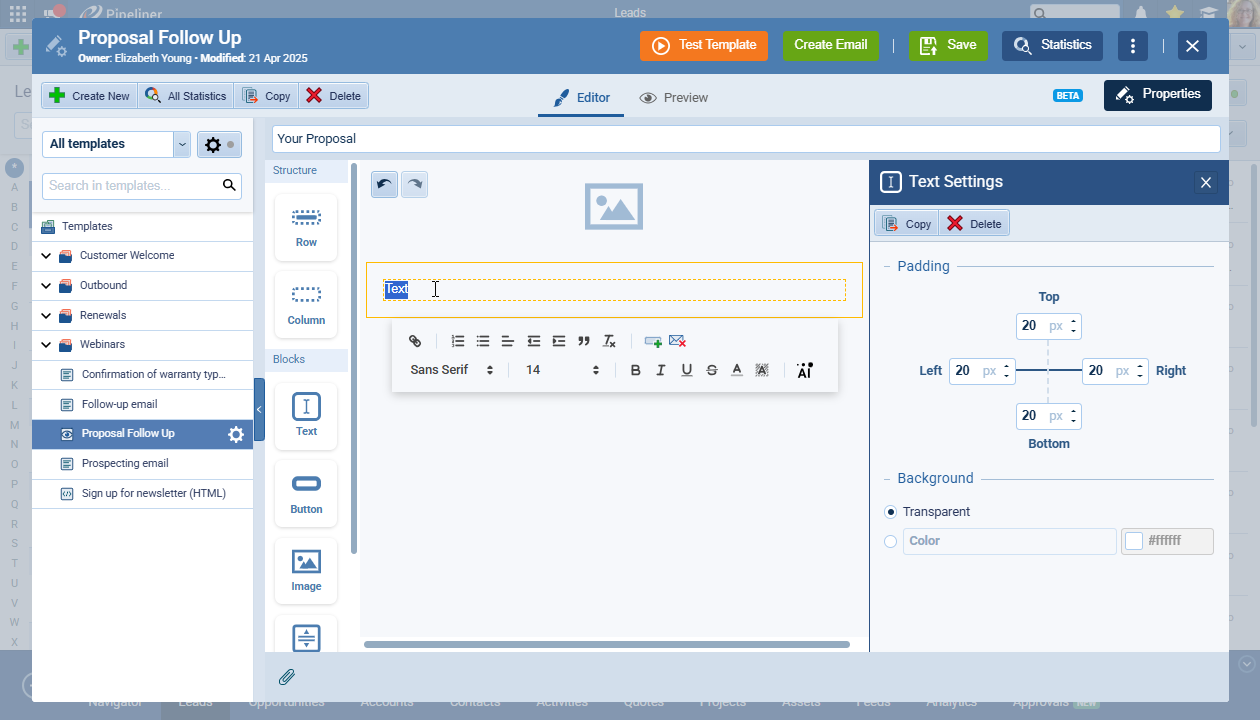Apply blockquote formatting to text
The height and width of the screenshot is (720, 1260).
[584, 341]
